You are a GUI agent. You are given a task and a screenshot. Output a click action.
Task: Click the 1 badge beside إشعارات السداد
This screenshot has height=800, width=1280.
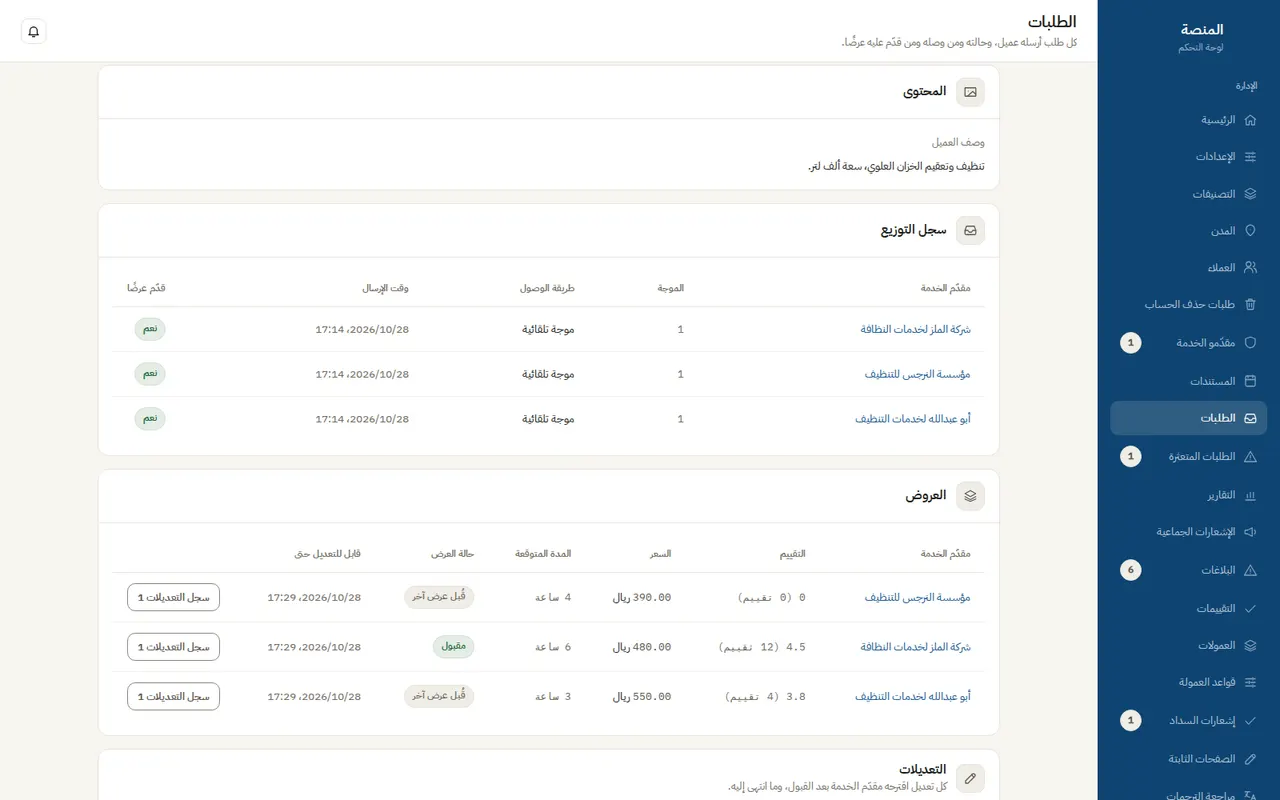tap(1130, 721)
